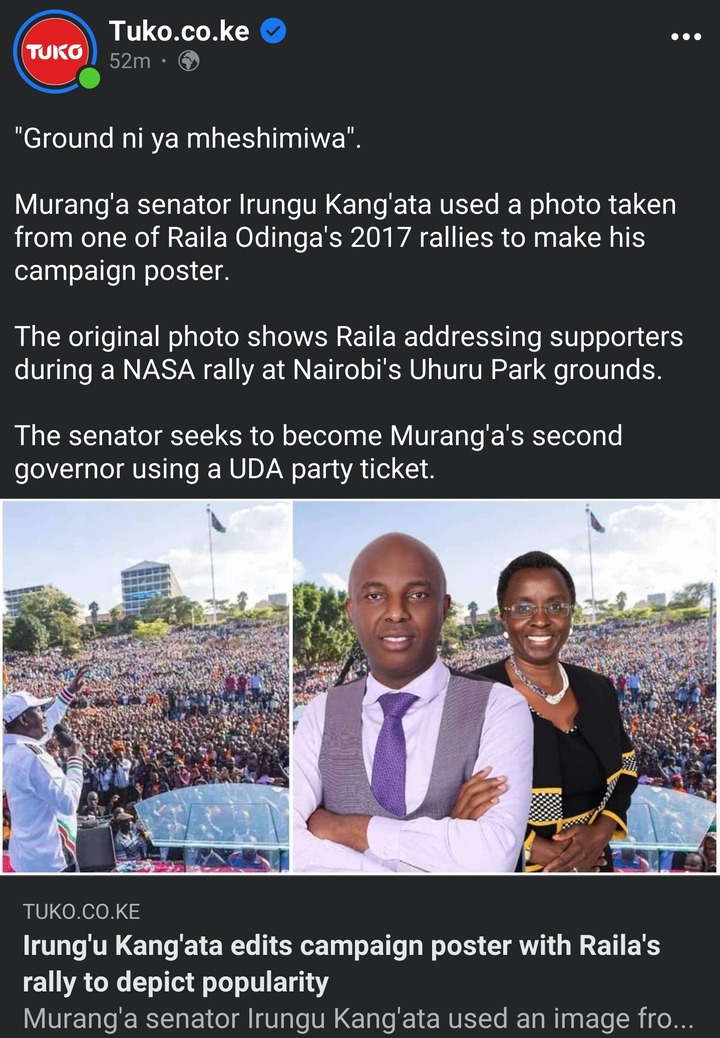The image size is (720, 1038).
Task: Open the three-dot post options menu
Action: (x=686, y=36)
